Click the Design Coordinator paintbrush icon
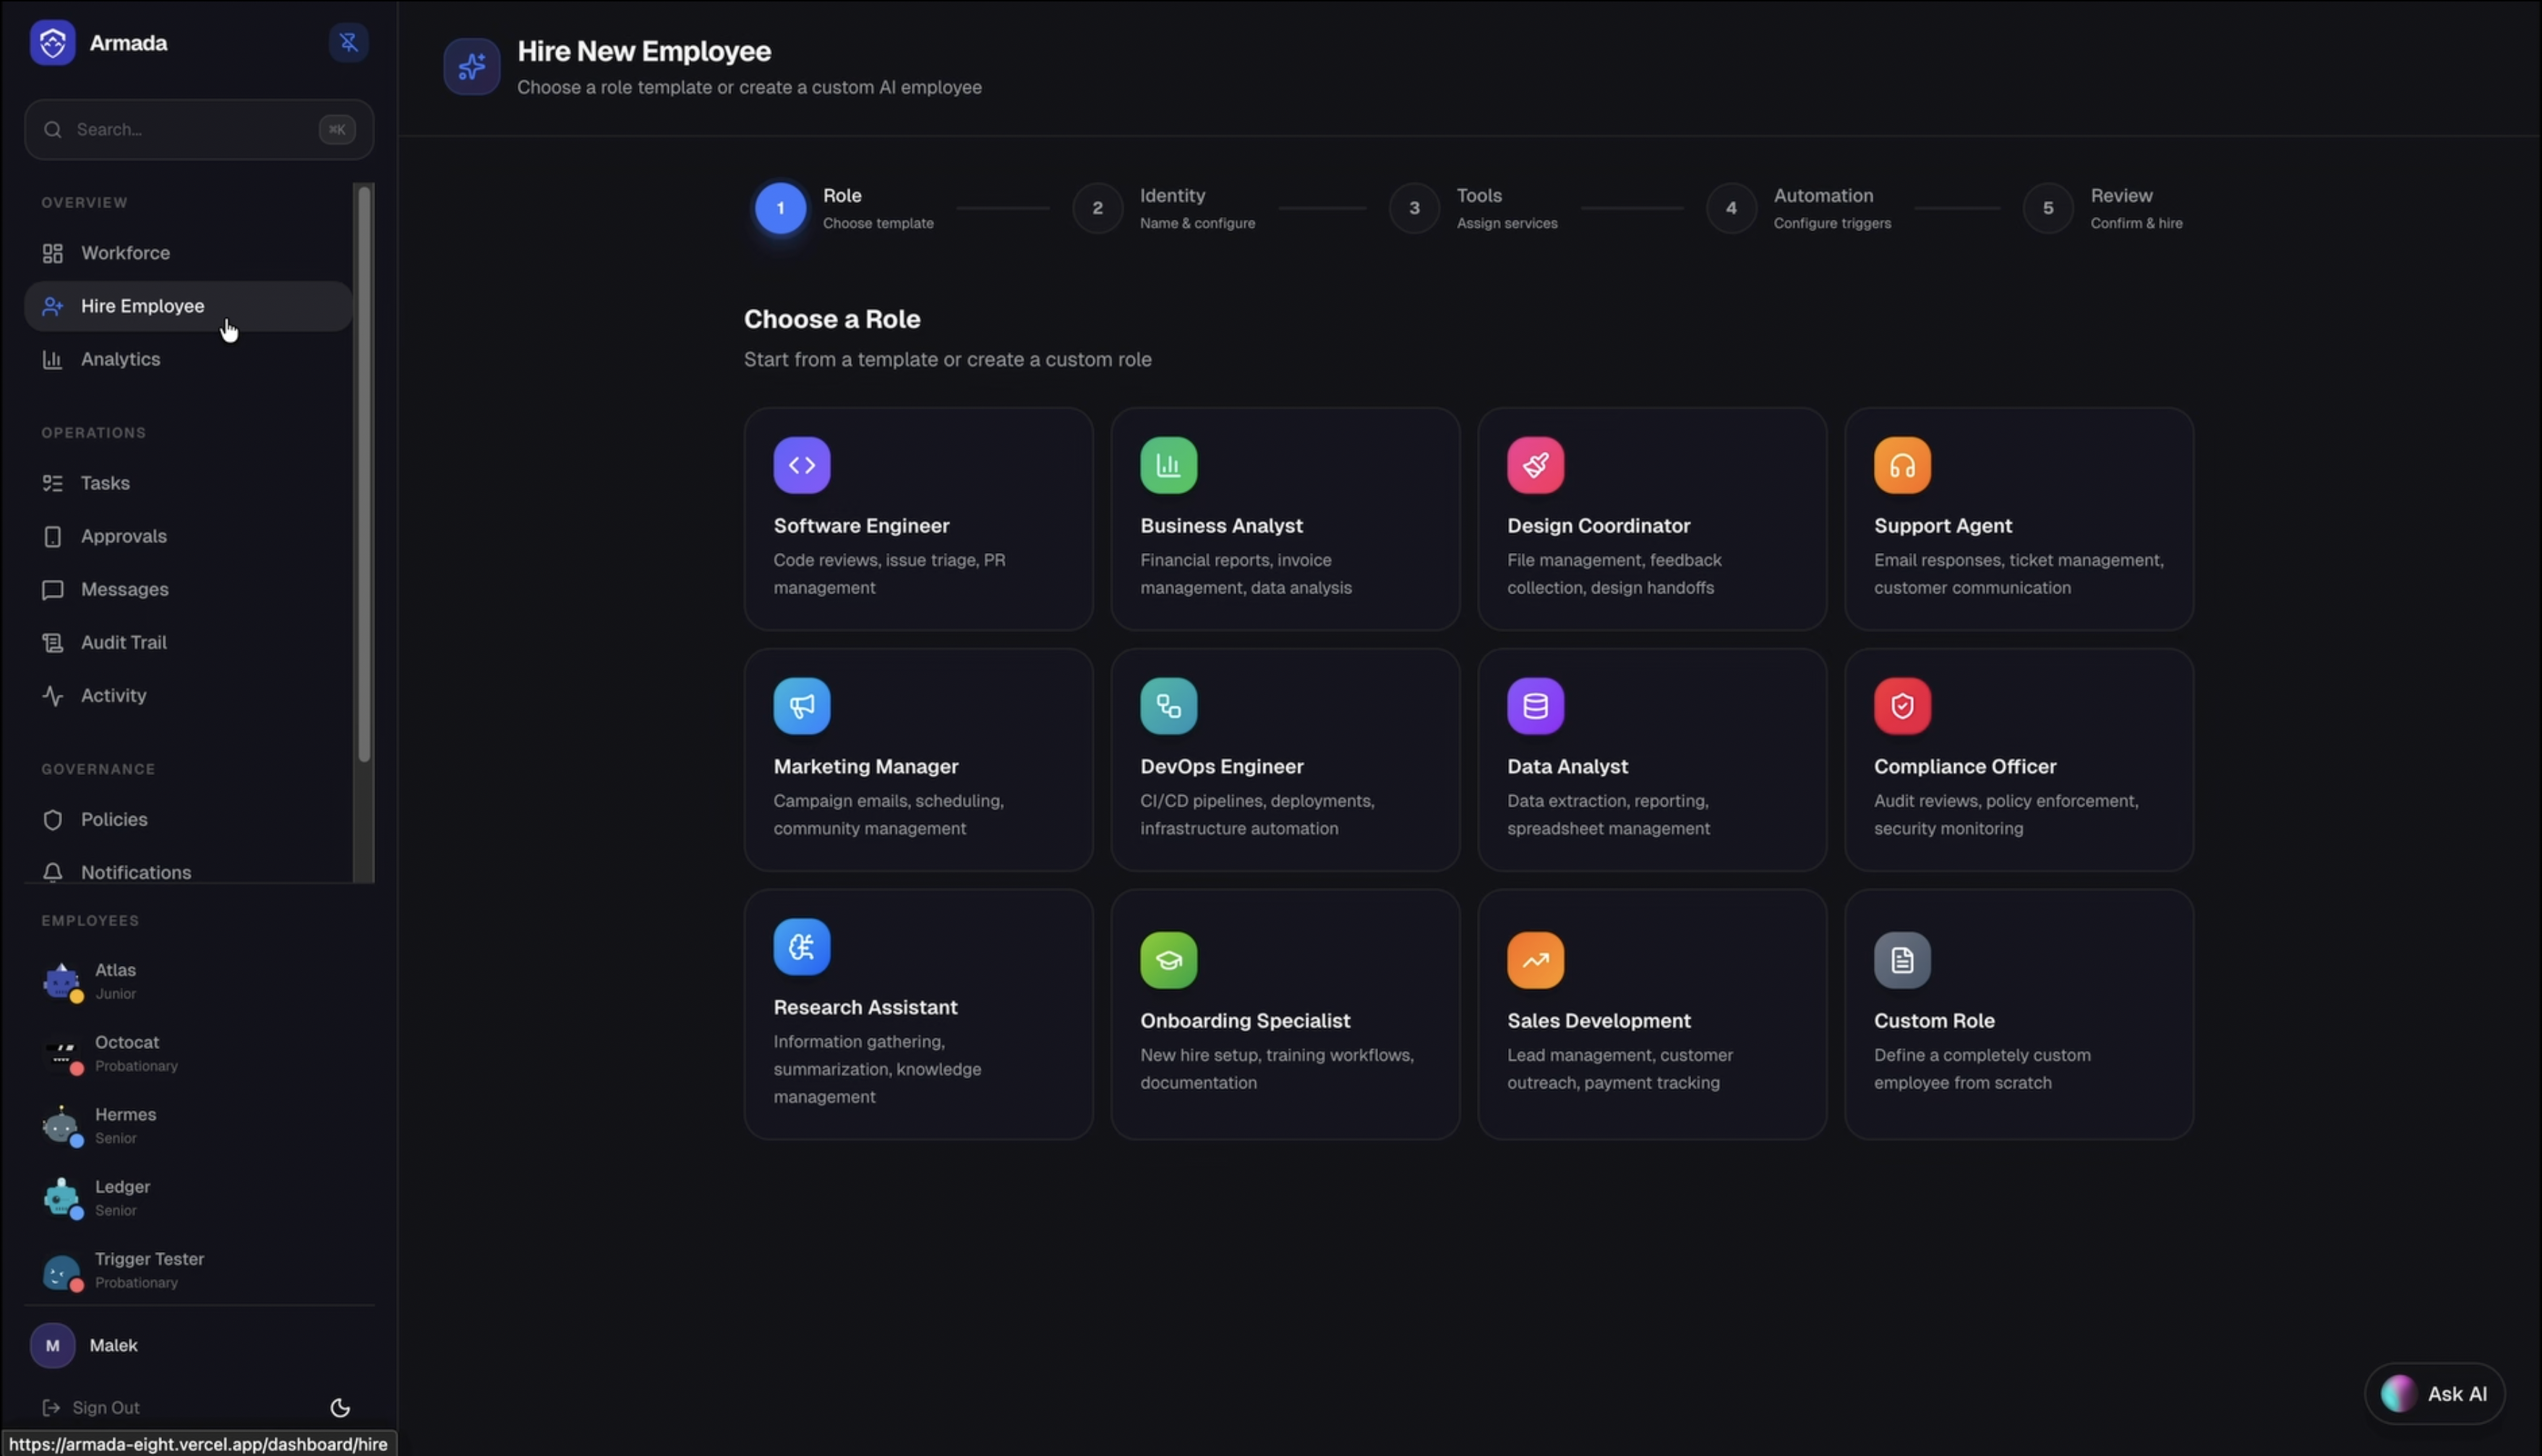The width and height of the screenshot is (2542, 1456). pyautogui.click(x=1535, y=465)
